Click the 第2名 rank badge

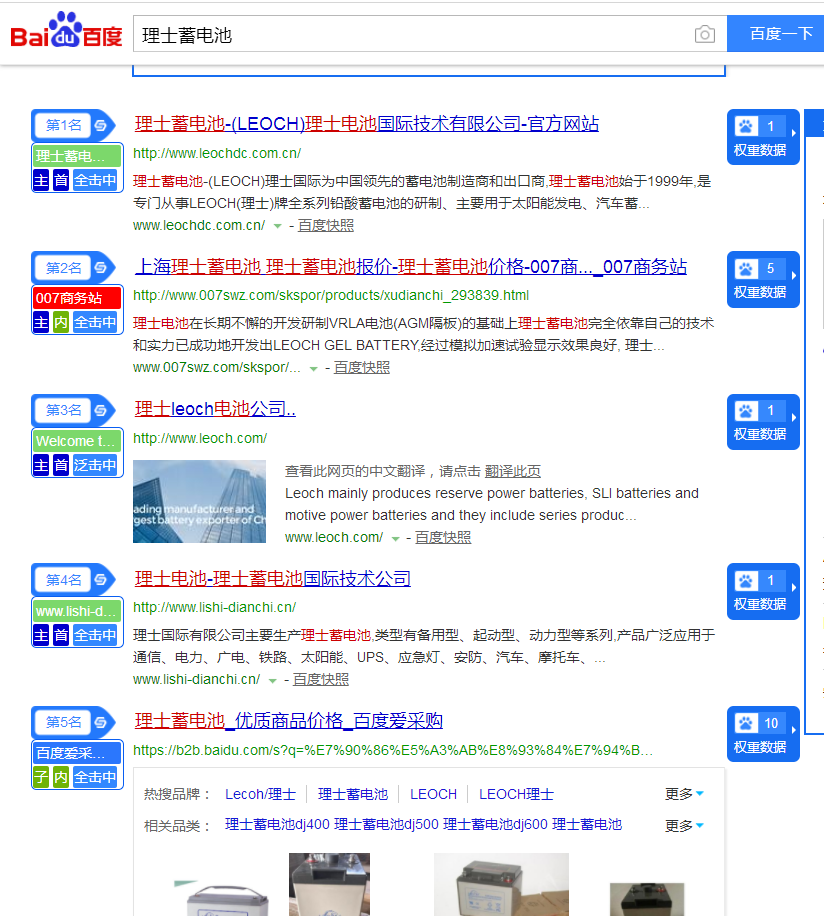click(x=63, y=268)
